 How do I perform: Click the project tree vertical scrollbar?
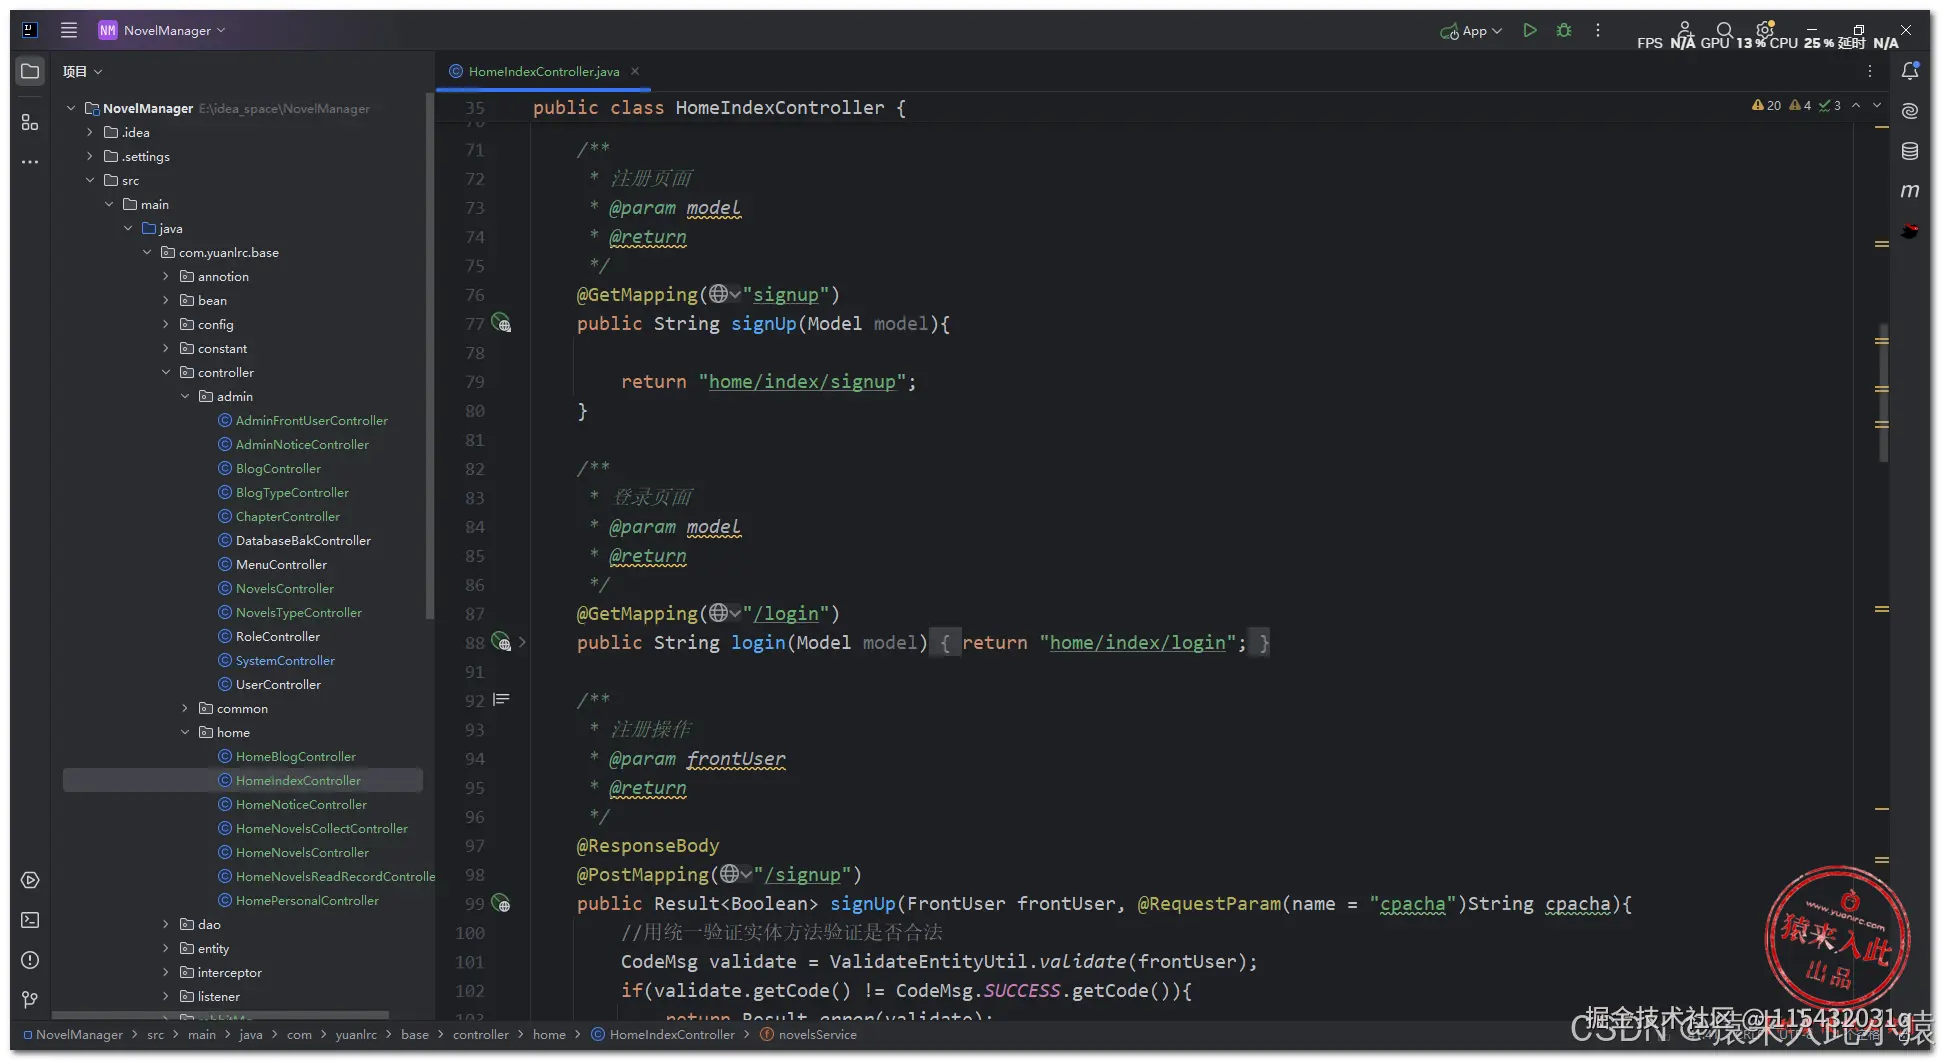(x=430, y=356)
